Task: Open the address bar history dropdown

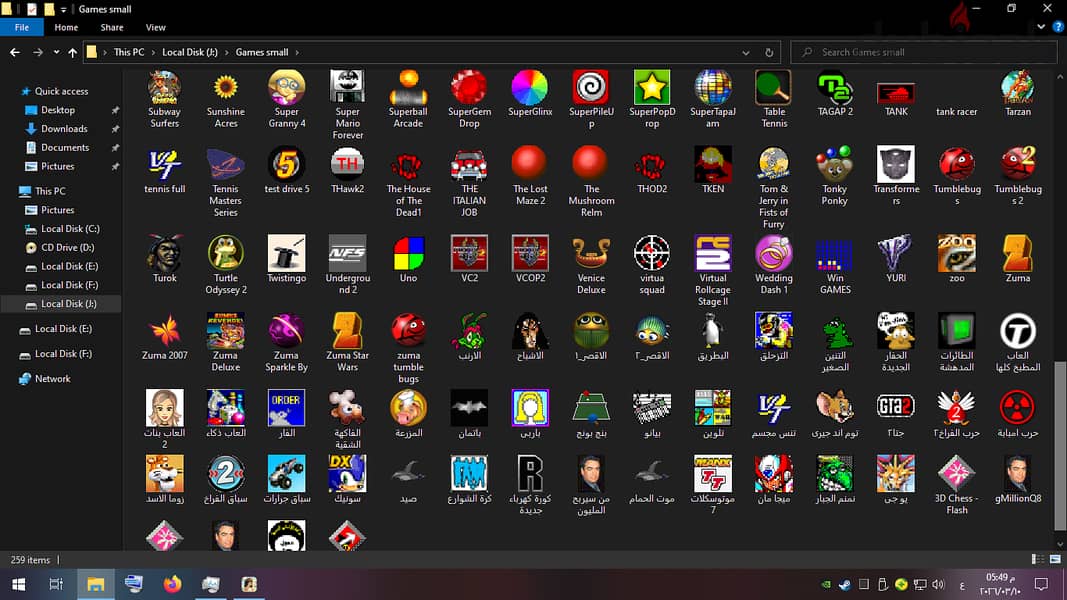Action: pos(746,52)
